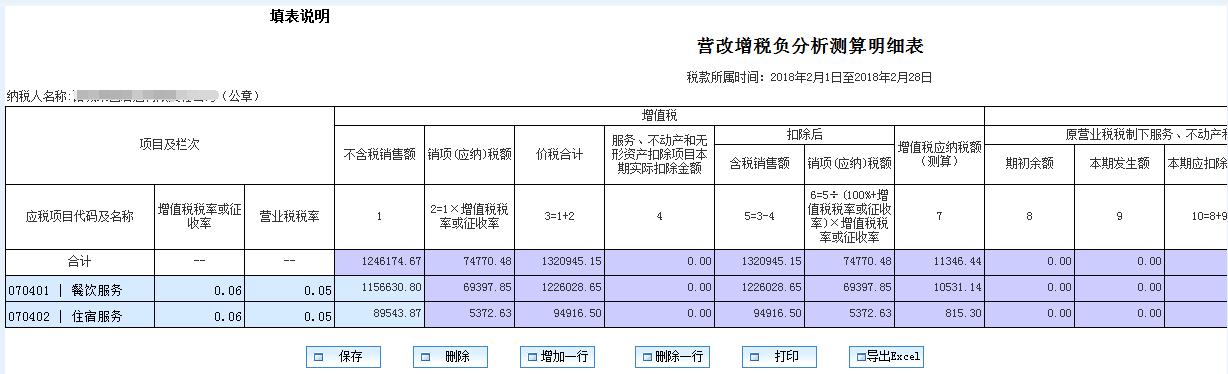Click the formula cell 3=1+2
Screen dimensions: 1228x374
click(560, 216)
